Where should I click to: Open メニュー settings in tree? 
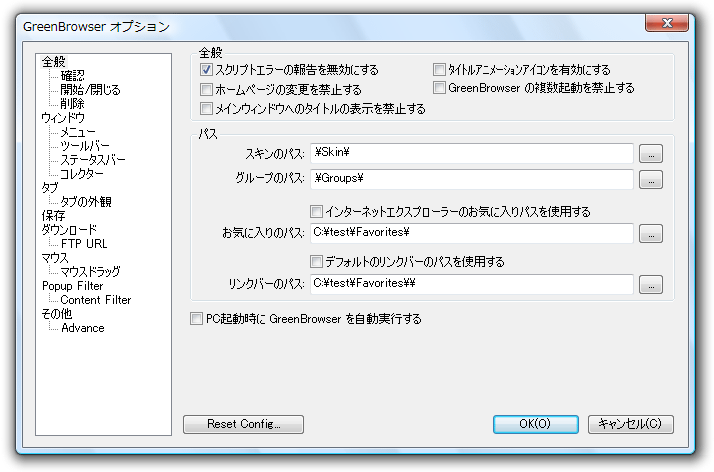pos(78,132)
